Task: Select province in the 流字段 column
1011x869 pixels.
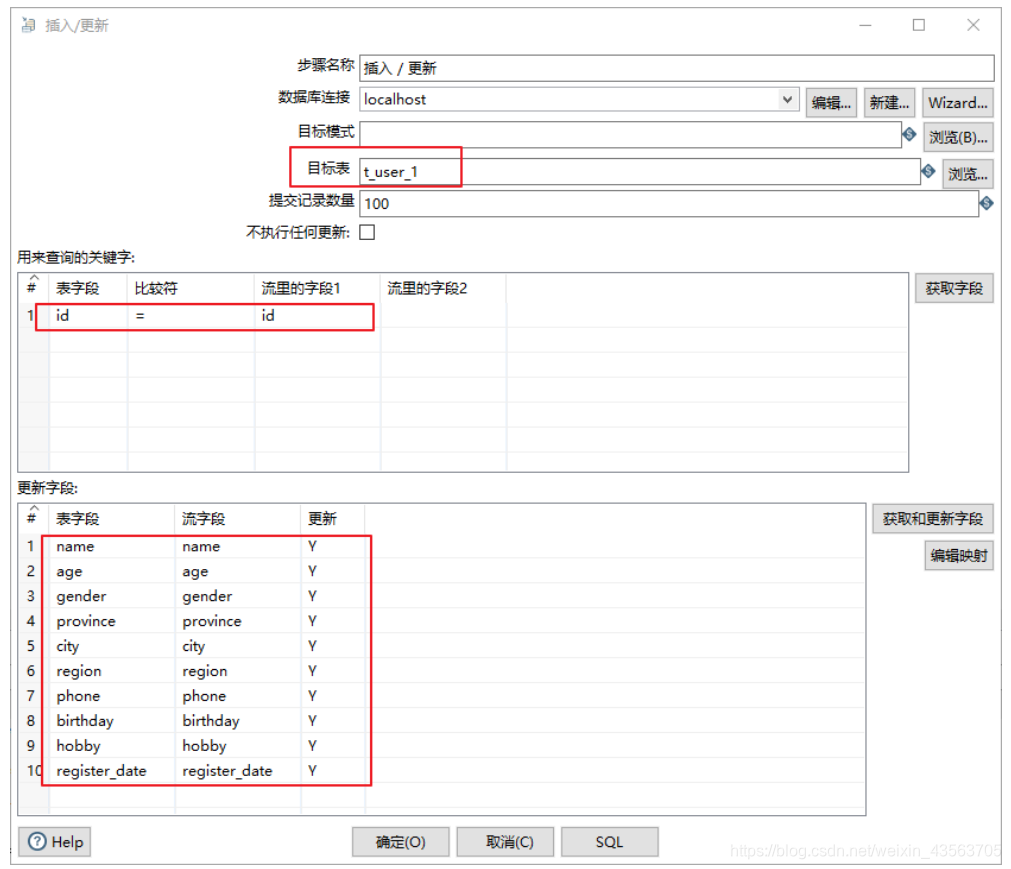Action: pos(237,621)
